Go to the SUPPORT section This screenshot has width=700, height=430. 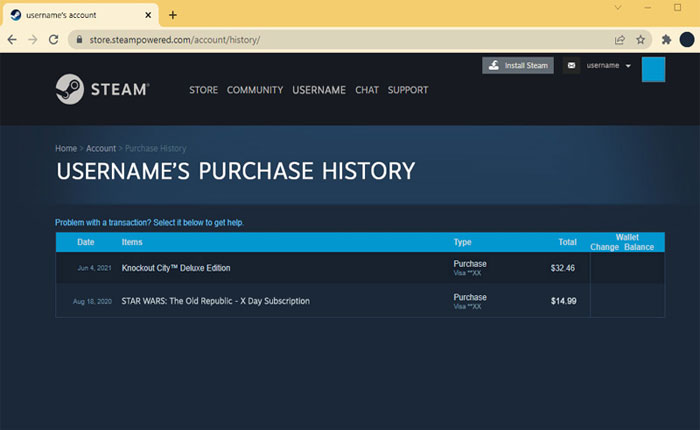pos(408,90)
